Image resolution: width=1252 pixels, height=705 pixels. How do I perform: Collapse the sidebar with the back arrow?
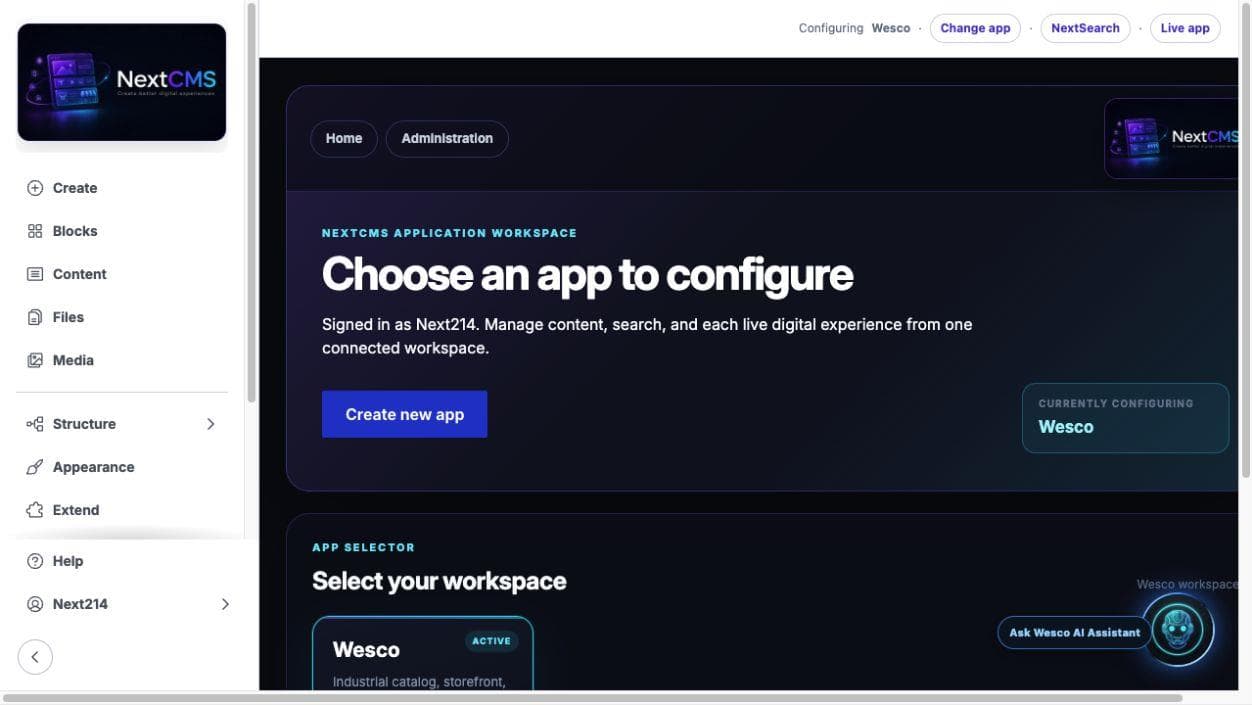coord(35,657)
